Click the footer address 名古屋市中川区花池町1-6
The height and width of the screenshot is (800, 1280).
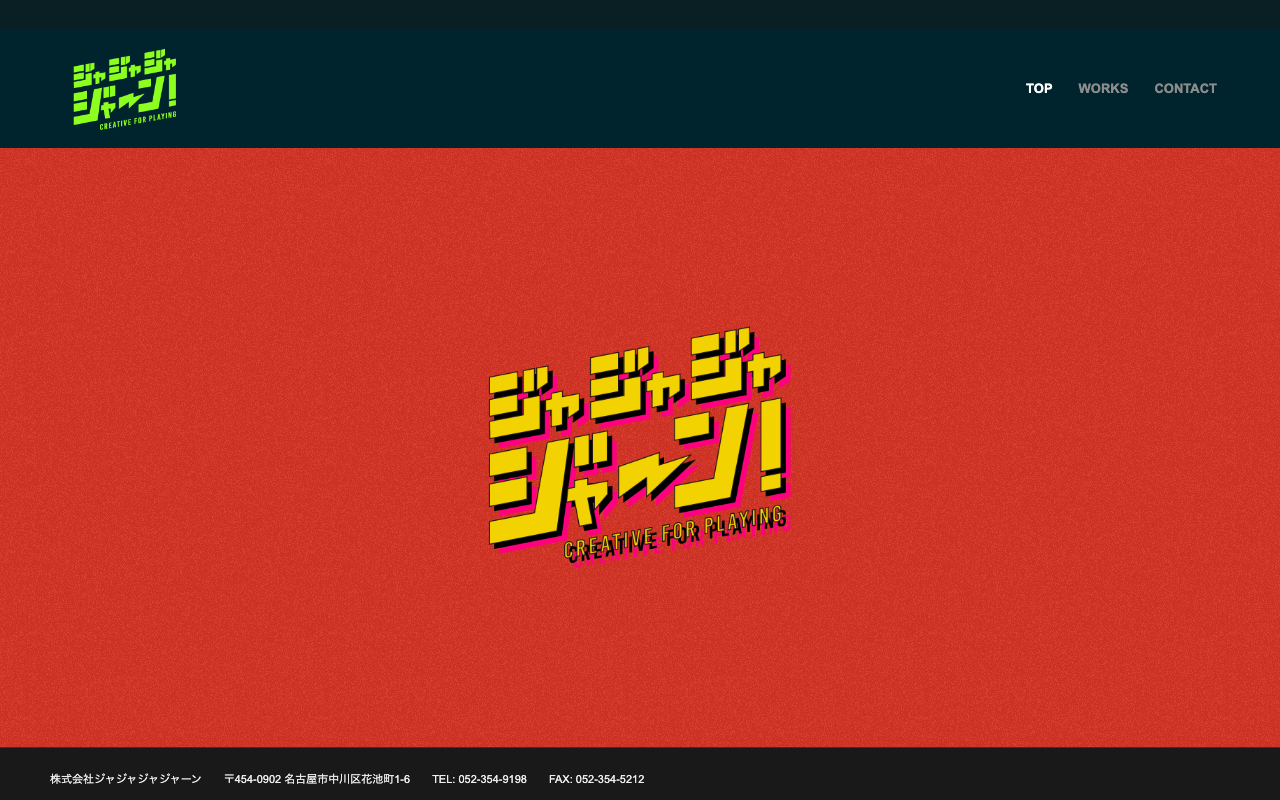[347, 779]
